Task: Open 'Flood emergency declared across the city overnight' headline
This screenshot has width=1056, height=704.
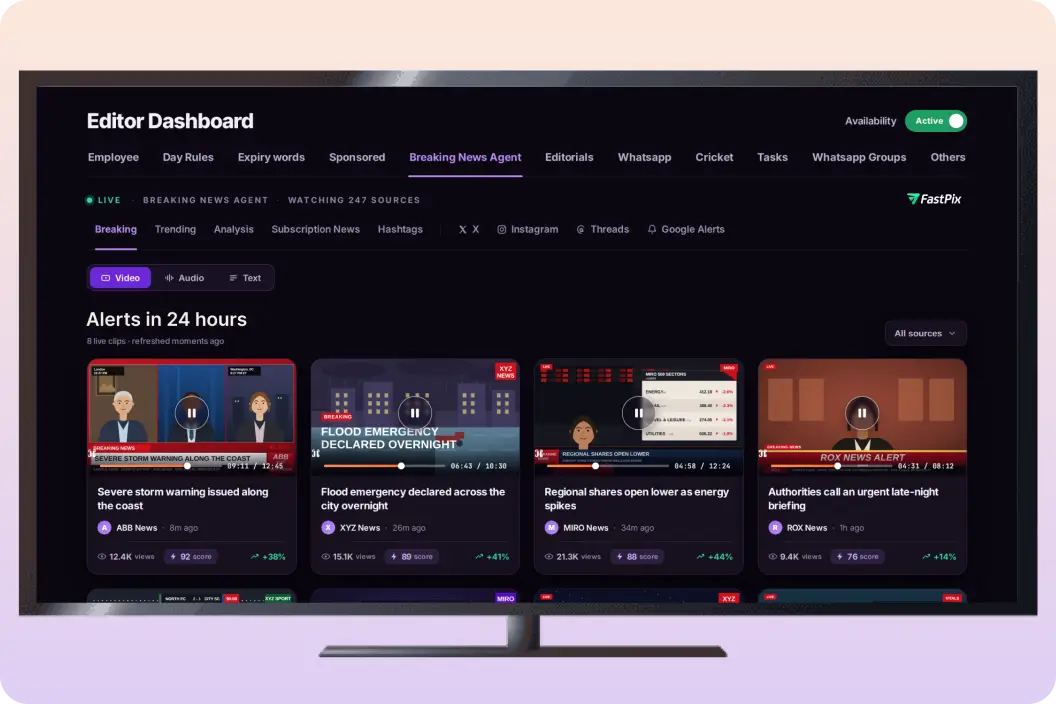Action: (x=413, y=499)
